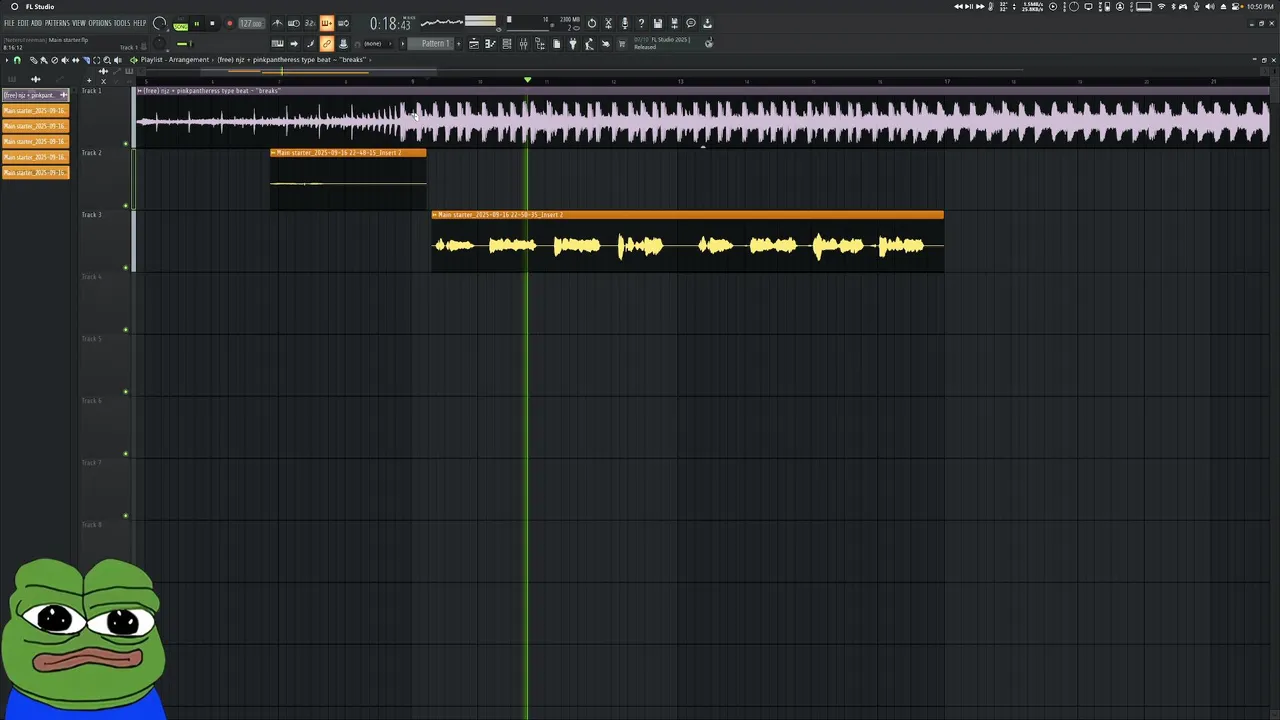Toggle the metronome icon

pyautogui.click(x=278, y=23)
